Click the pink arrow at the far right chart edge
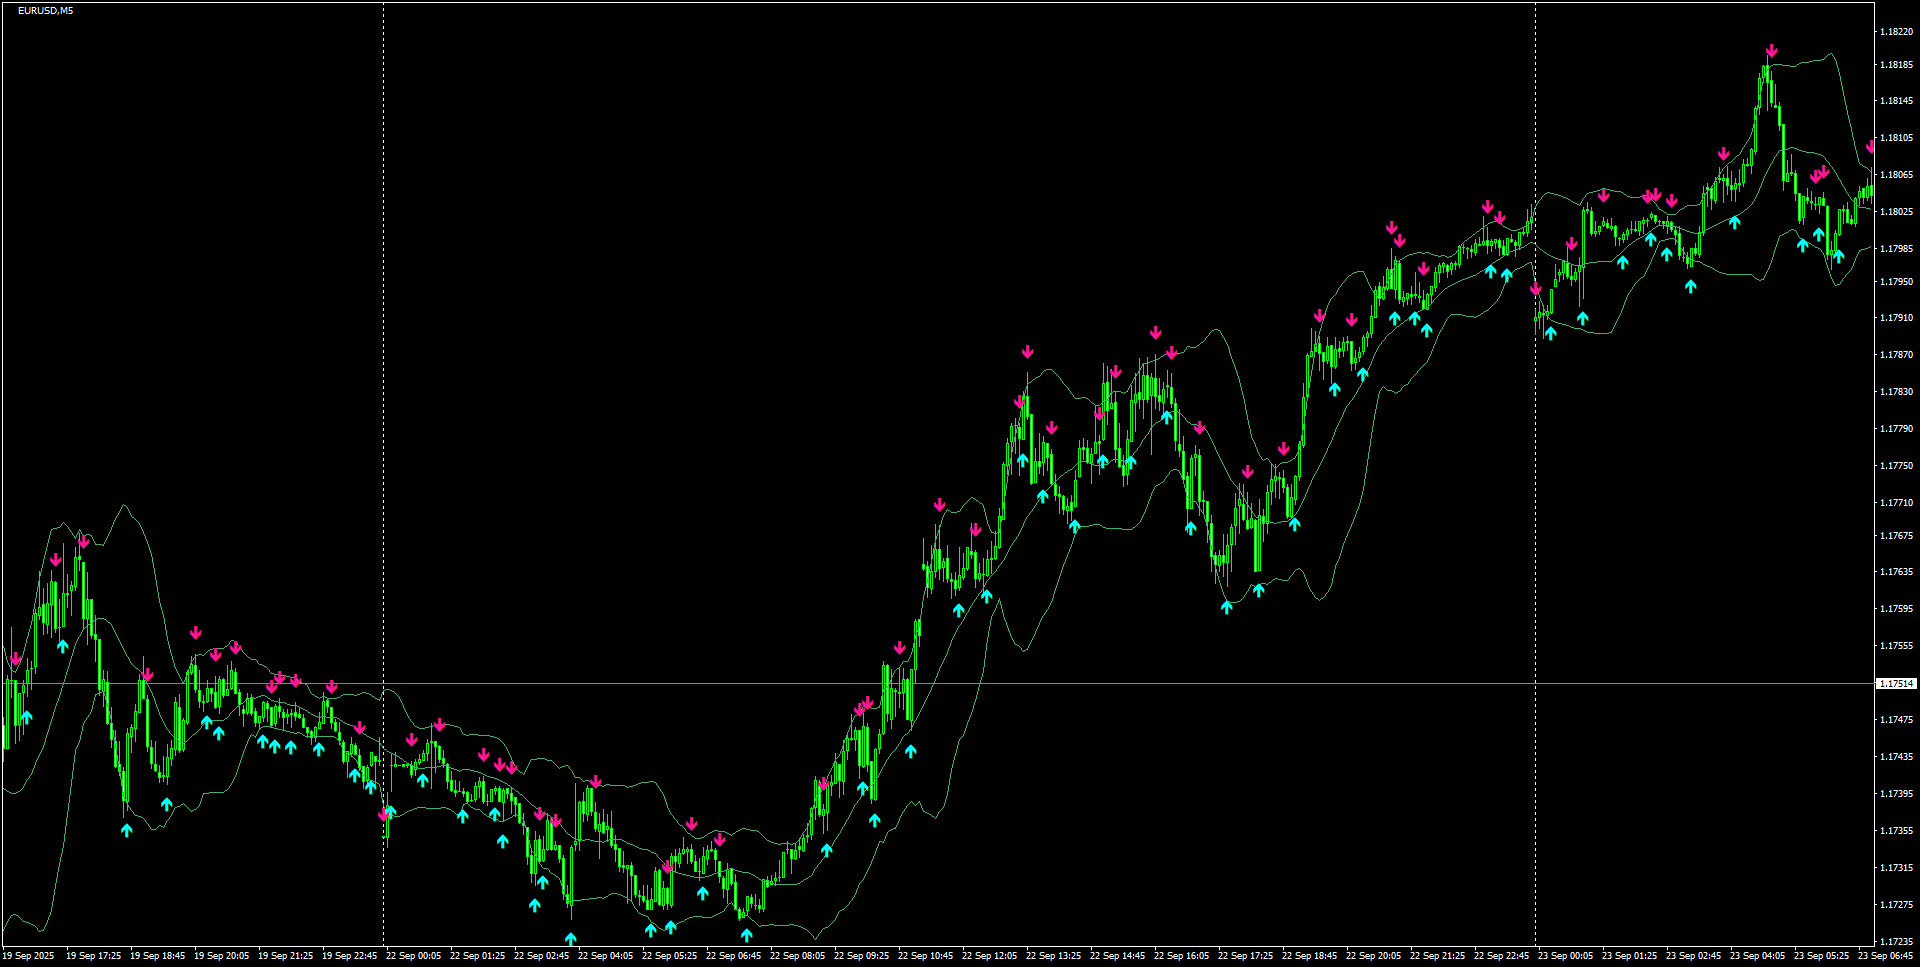Viewport: 1920px width, 967px height. tap(1868, 146)
